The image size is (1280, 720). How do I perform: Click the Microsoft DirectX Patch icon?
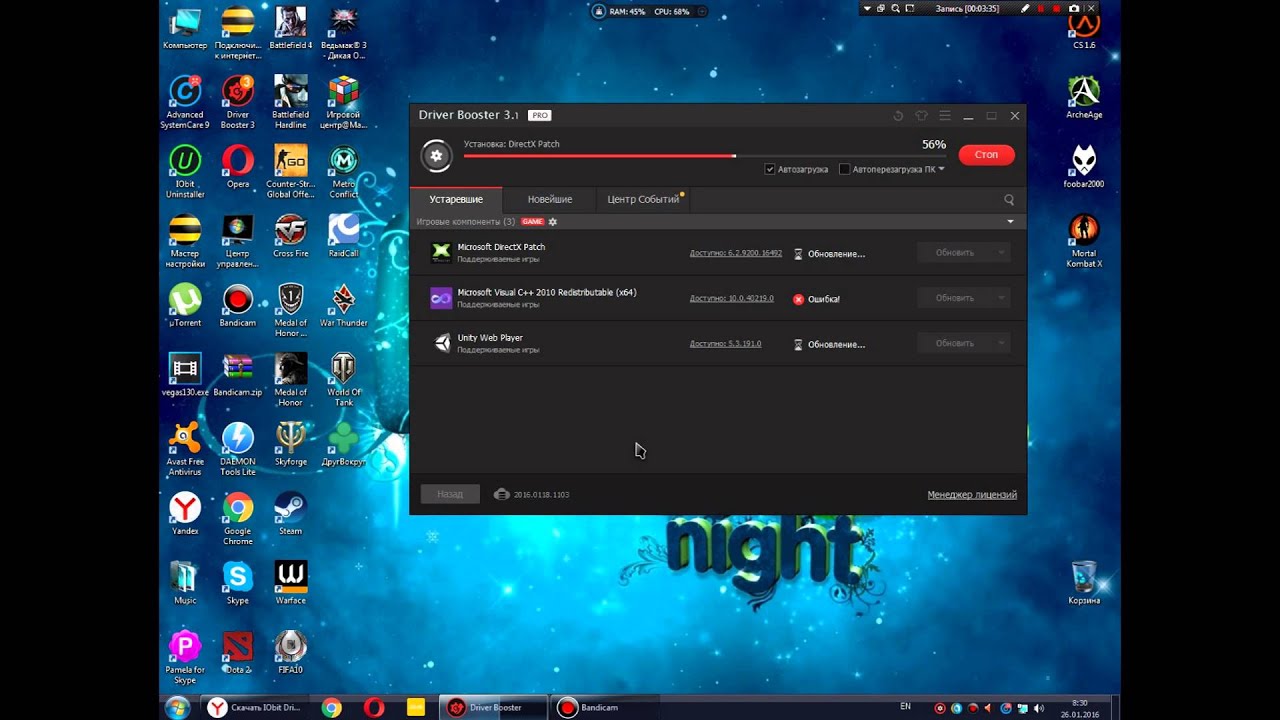tap(441, 253)
